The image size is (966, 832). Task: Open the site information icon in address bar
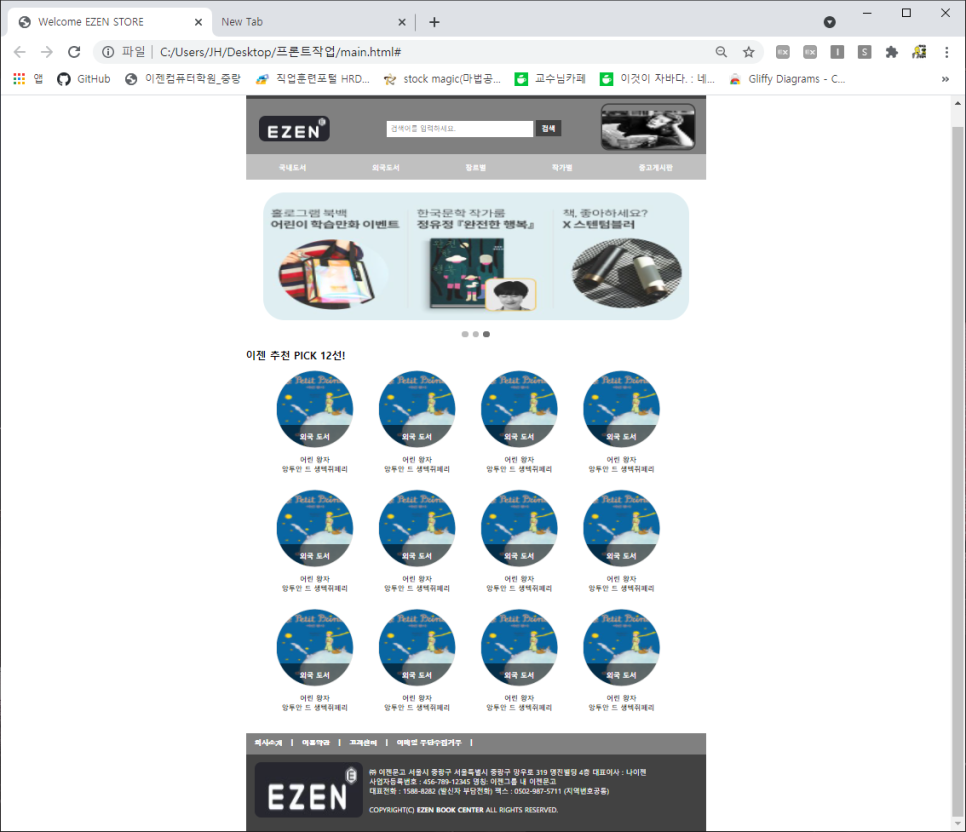point(108,52)
